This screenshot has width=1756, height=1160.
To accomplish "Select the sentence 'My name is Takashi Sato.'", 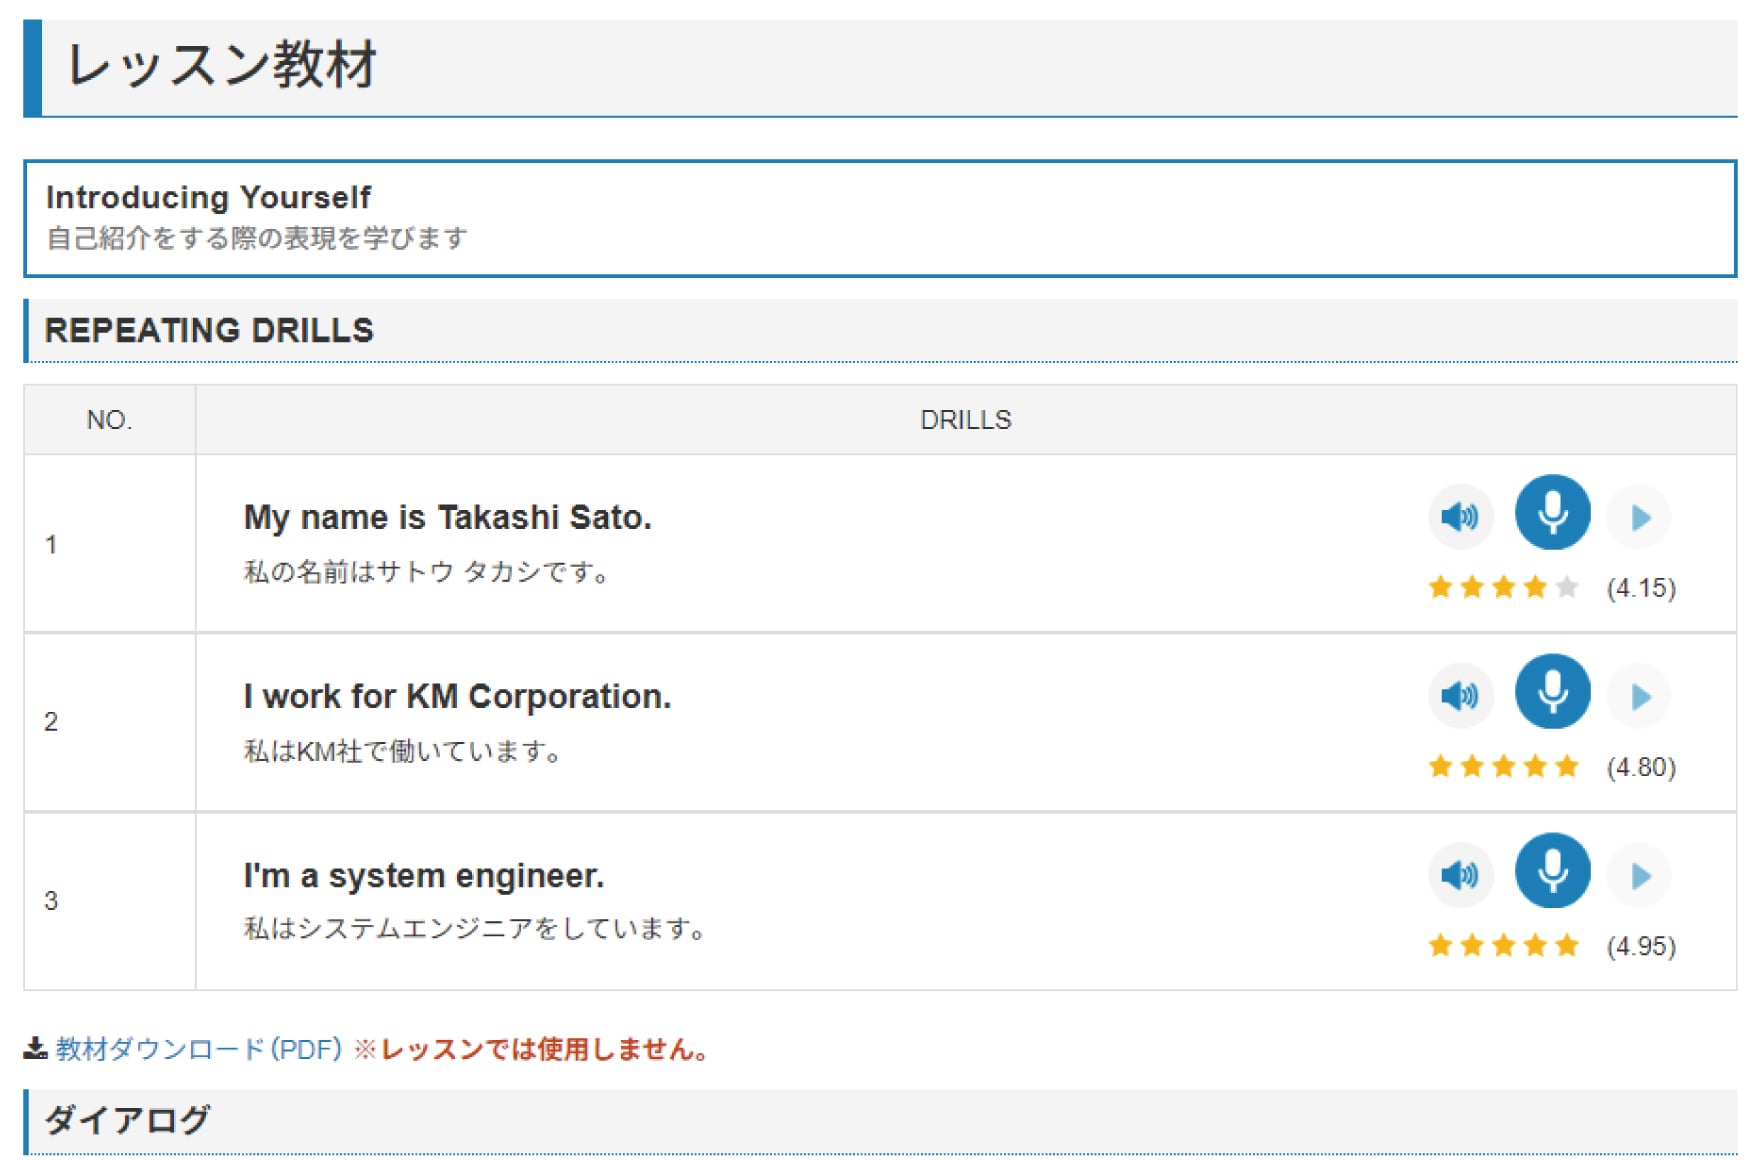I will [x=447, y=517].
